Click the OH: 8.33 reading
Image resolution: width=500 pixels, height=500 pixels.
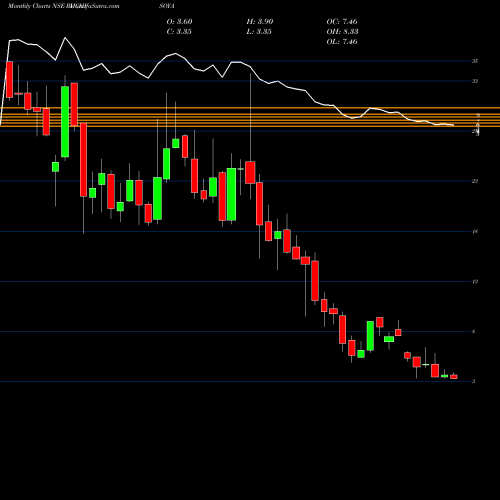tap(342, 32)
